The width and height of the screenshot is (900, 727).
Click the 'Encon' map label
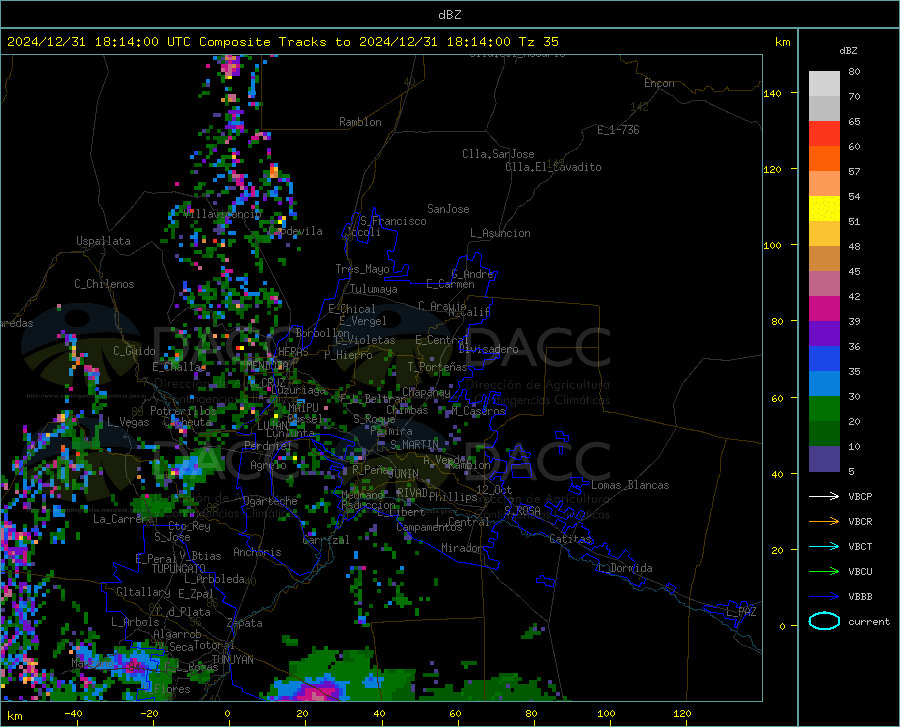[x=659, y=83]
